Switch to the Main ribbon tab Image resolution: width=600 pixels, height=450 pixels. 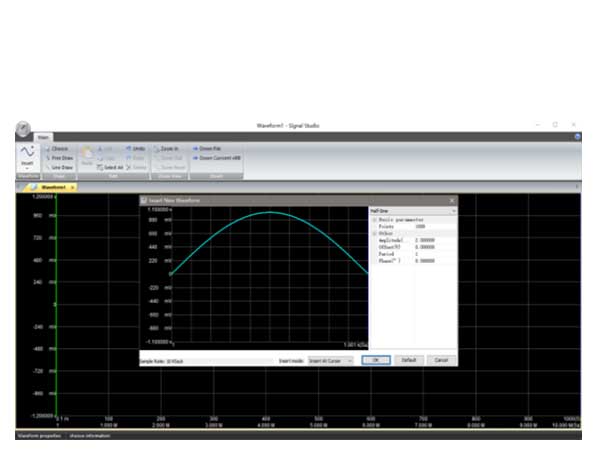44,136
